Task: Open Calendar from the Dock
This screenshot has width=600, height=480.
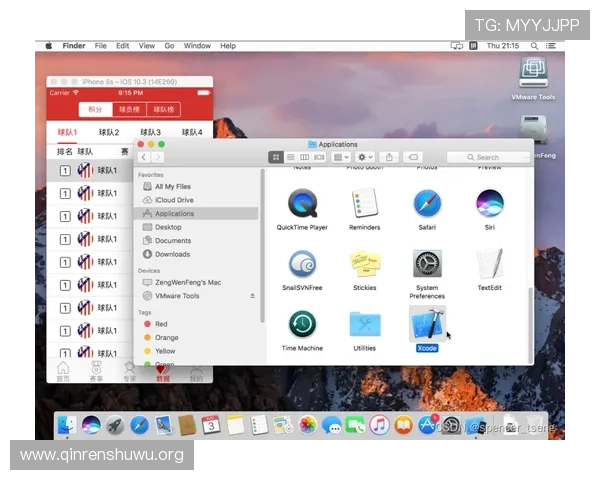Action: (211, 425)
